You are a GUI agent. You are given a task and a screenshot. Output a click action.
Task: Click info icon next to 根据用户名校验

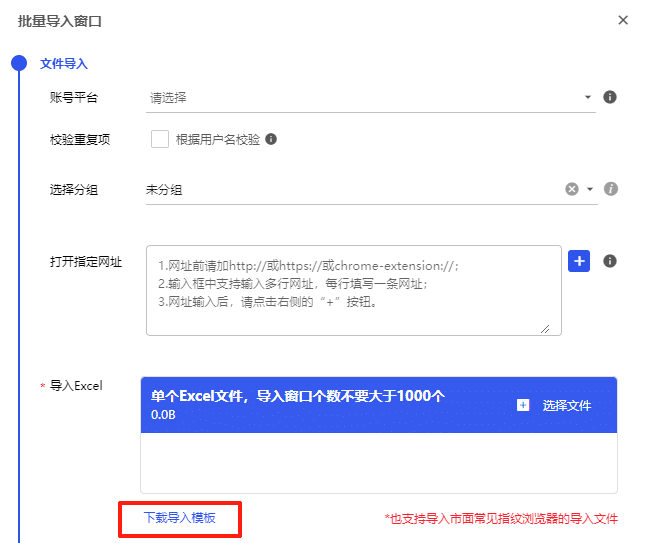(x=271, y=139)
